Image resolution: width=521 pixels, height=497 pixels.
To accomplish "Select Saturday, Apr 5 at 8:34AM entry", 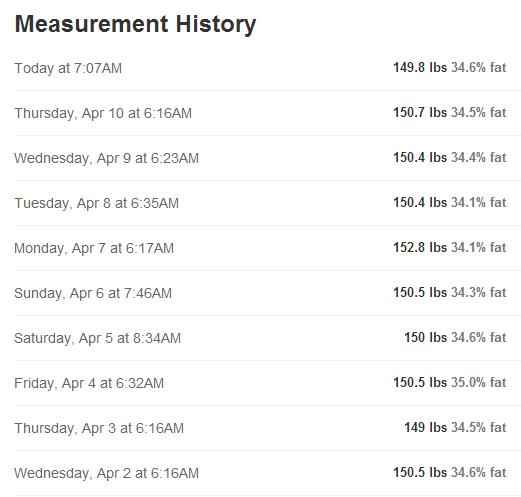I will pos(267,338).
